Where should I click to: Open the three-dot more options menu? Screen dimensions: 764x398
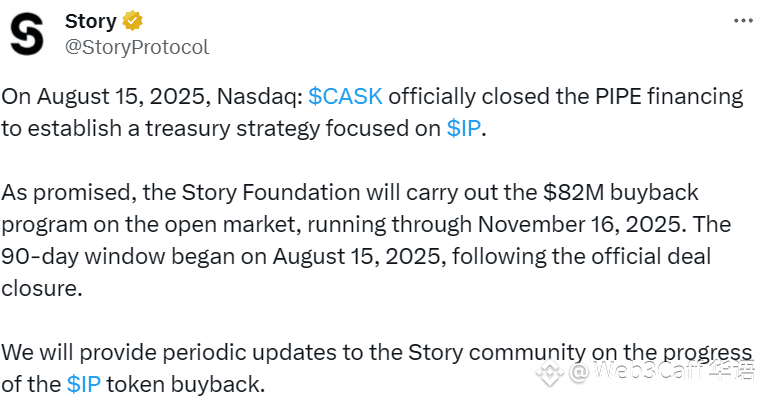[743, 20]
